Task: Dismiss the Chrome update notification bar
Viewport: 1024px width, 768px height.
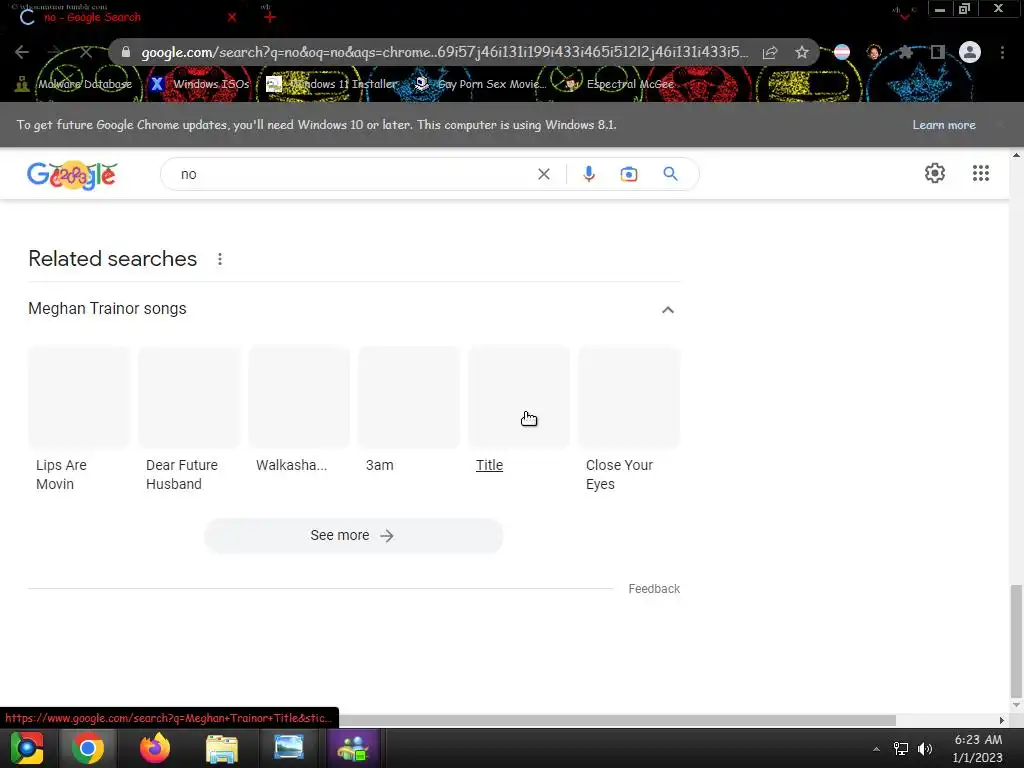Action: pyautogui.click(x=1000, y=125)
